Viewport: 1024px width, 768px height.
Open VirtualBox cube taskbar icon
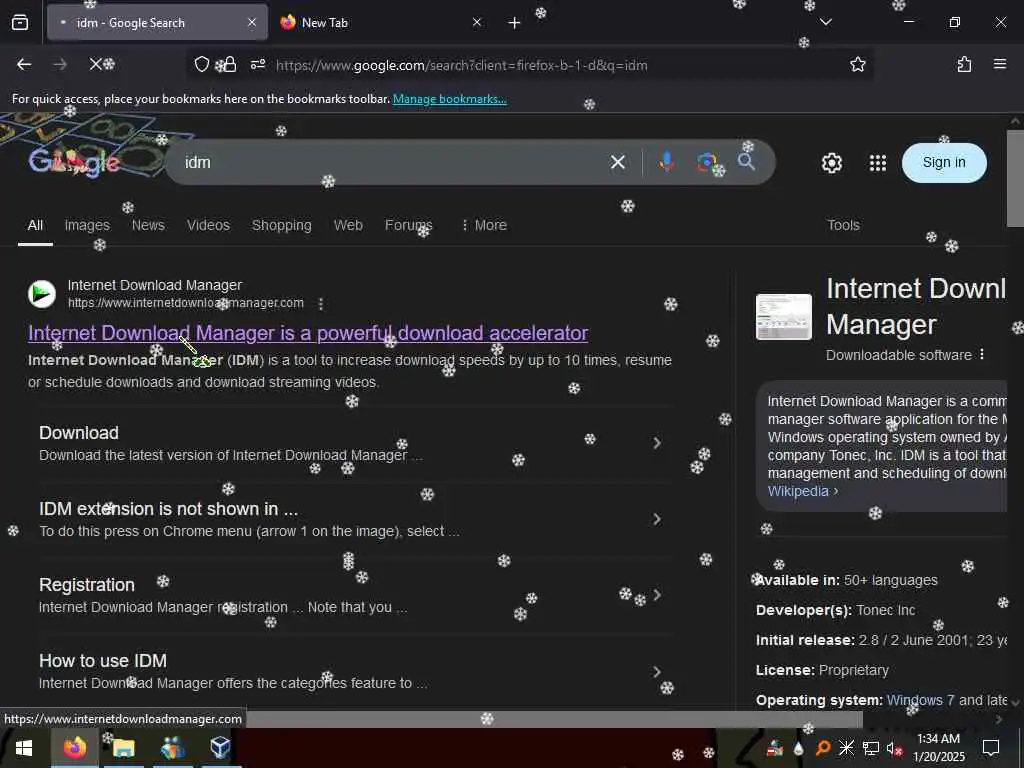[x=220, y=748]
